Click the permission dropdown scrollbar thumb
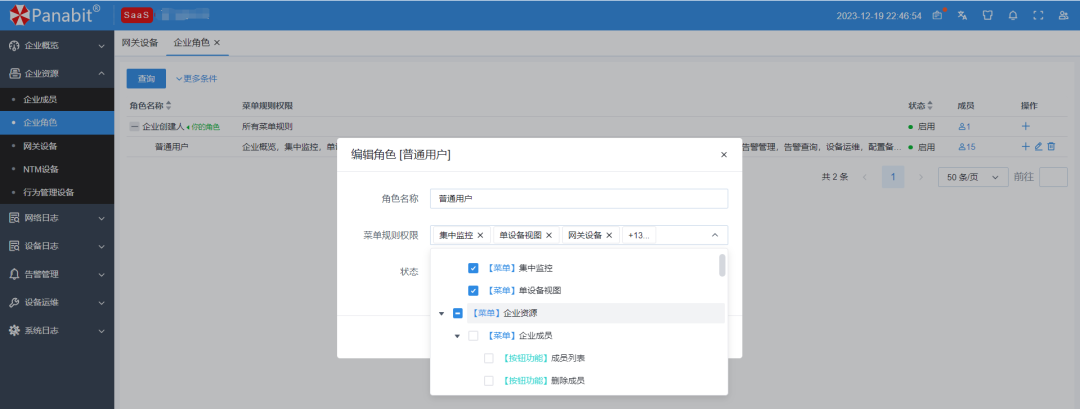Screen dimensions: 1080x409 pyautogui.click(x=722, y=265)
